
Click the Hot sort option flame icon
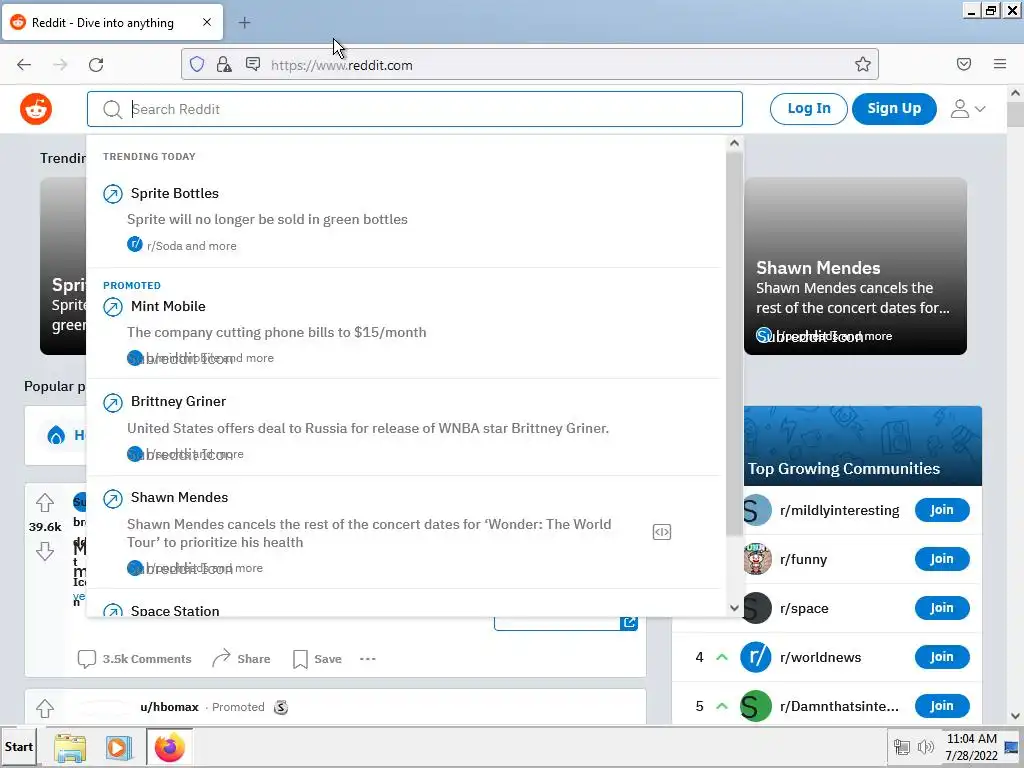coord(56,436)
